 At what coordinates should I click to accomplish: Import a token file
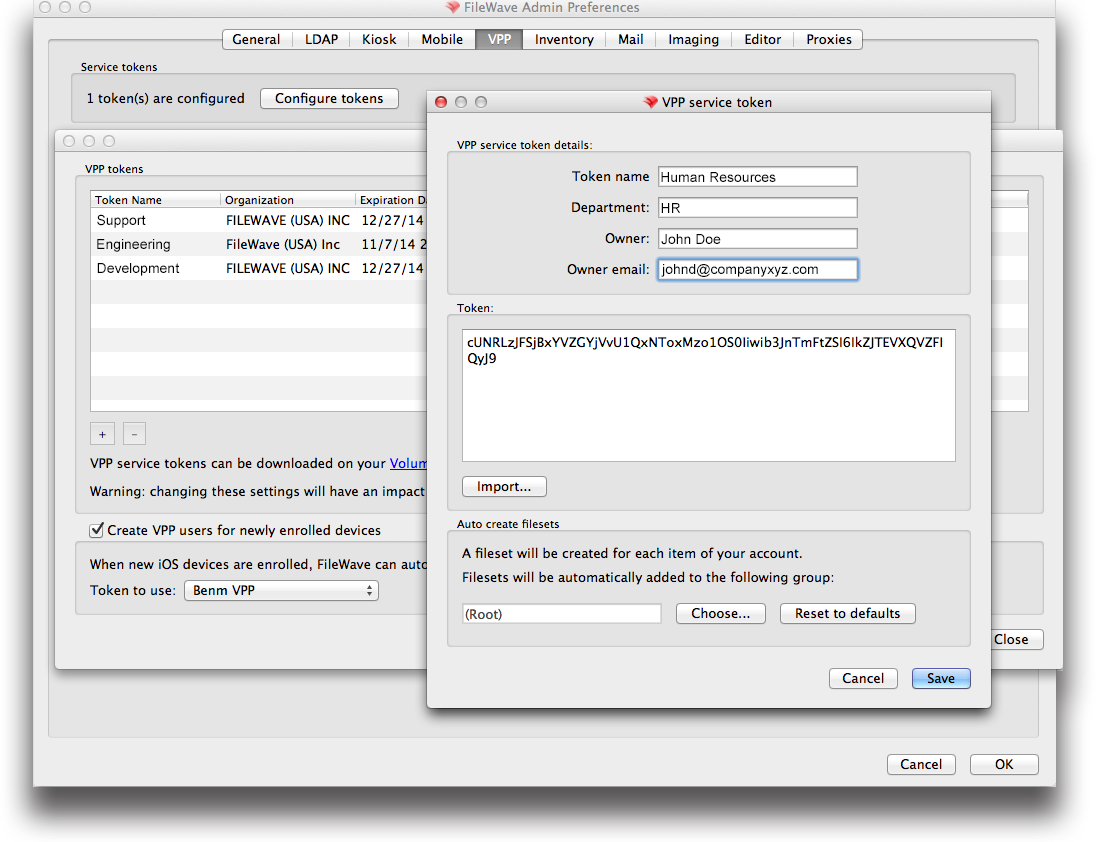[x=504, y=487]
